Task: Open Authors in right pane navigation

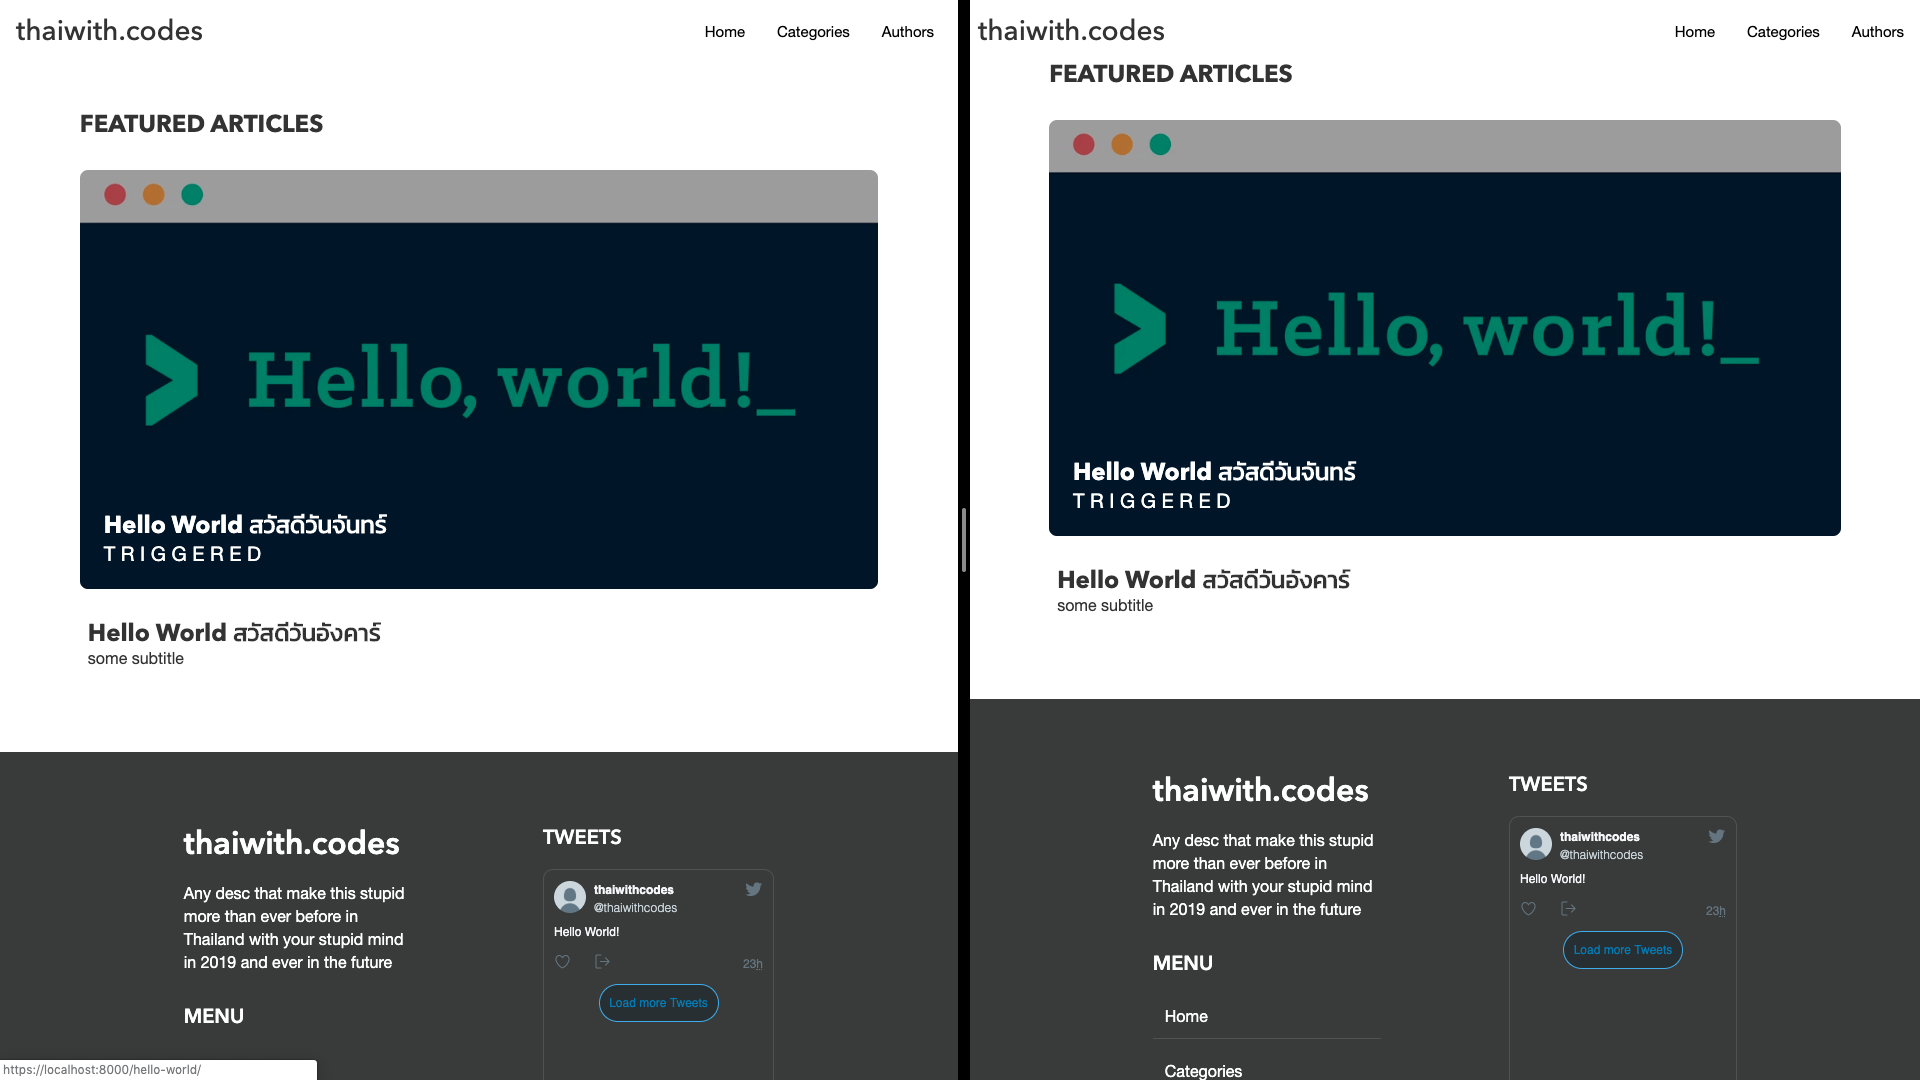Action: point(1876,32)
